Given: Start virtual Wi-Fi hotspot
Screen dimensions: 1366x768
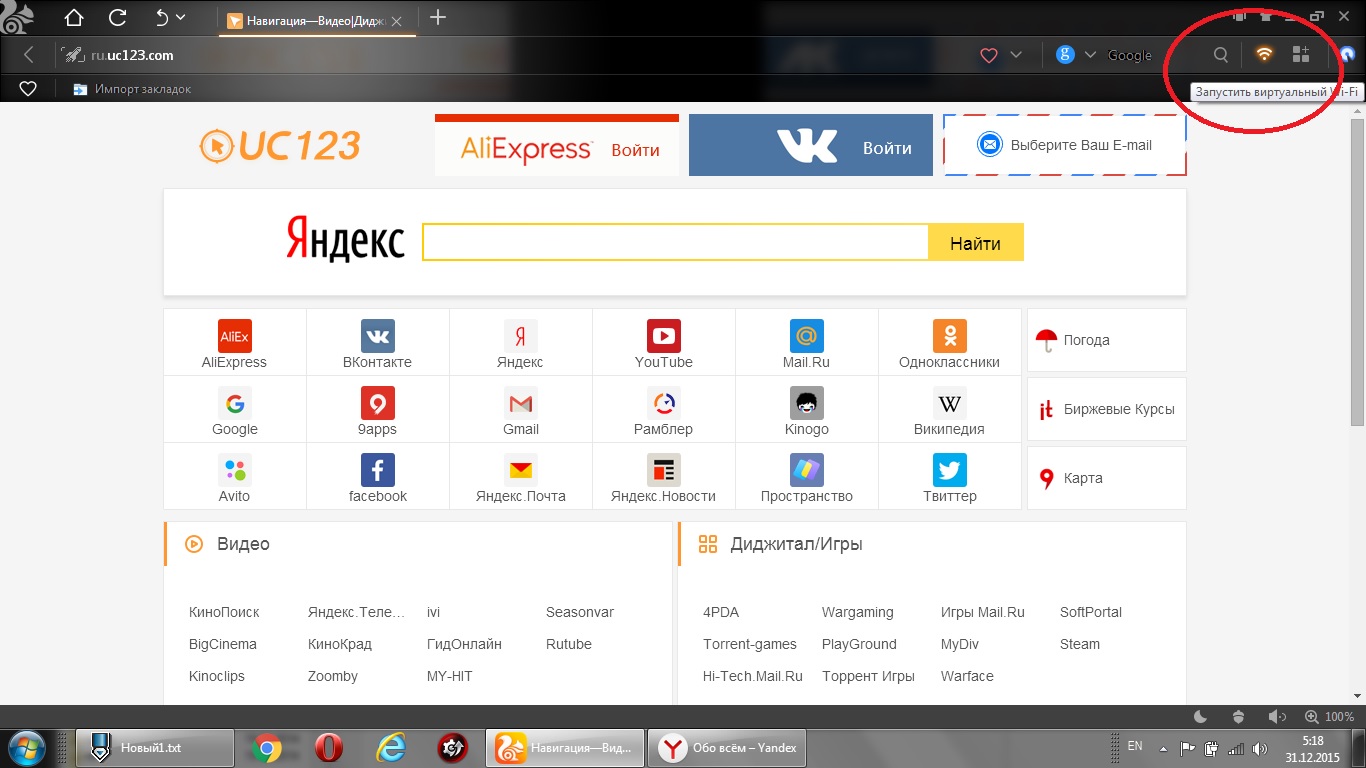Looking at the screenshot, I should [1264, 55].
